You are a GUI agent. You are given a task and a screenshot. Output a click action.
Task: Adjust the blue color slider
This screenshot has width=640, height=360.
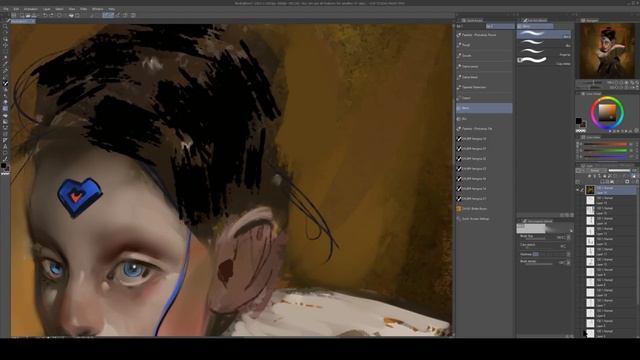point(605,156)
